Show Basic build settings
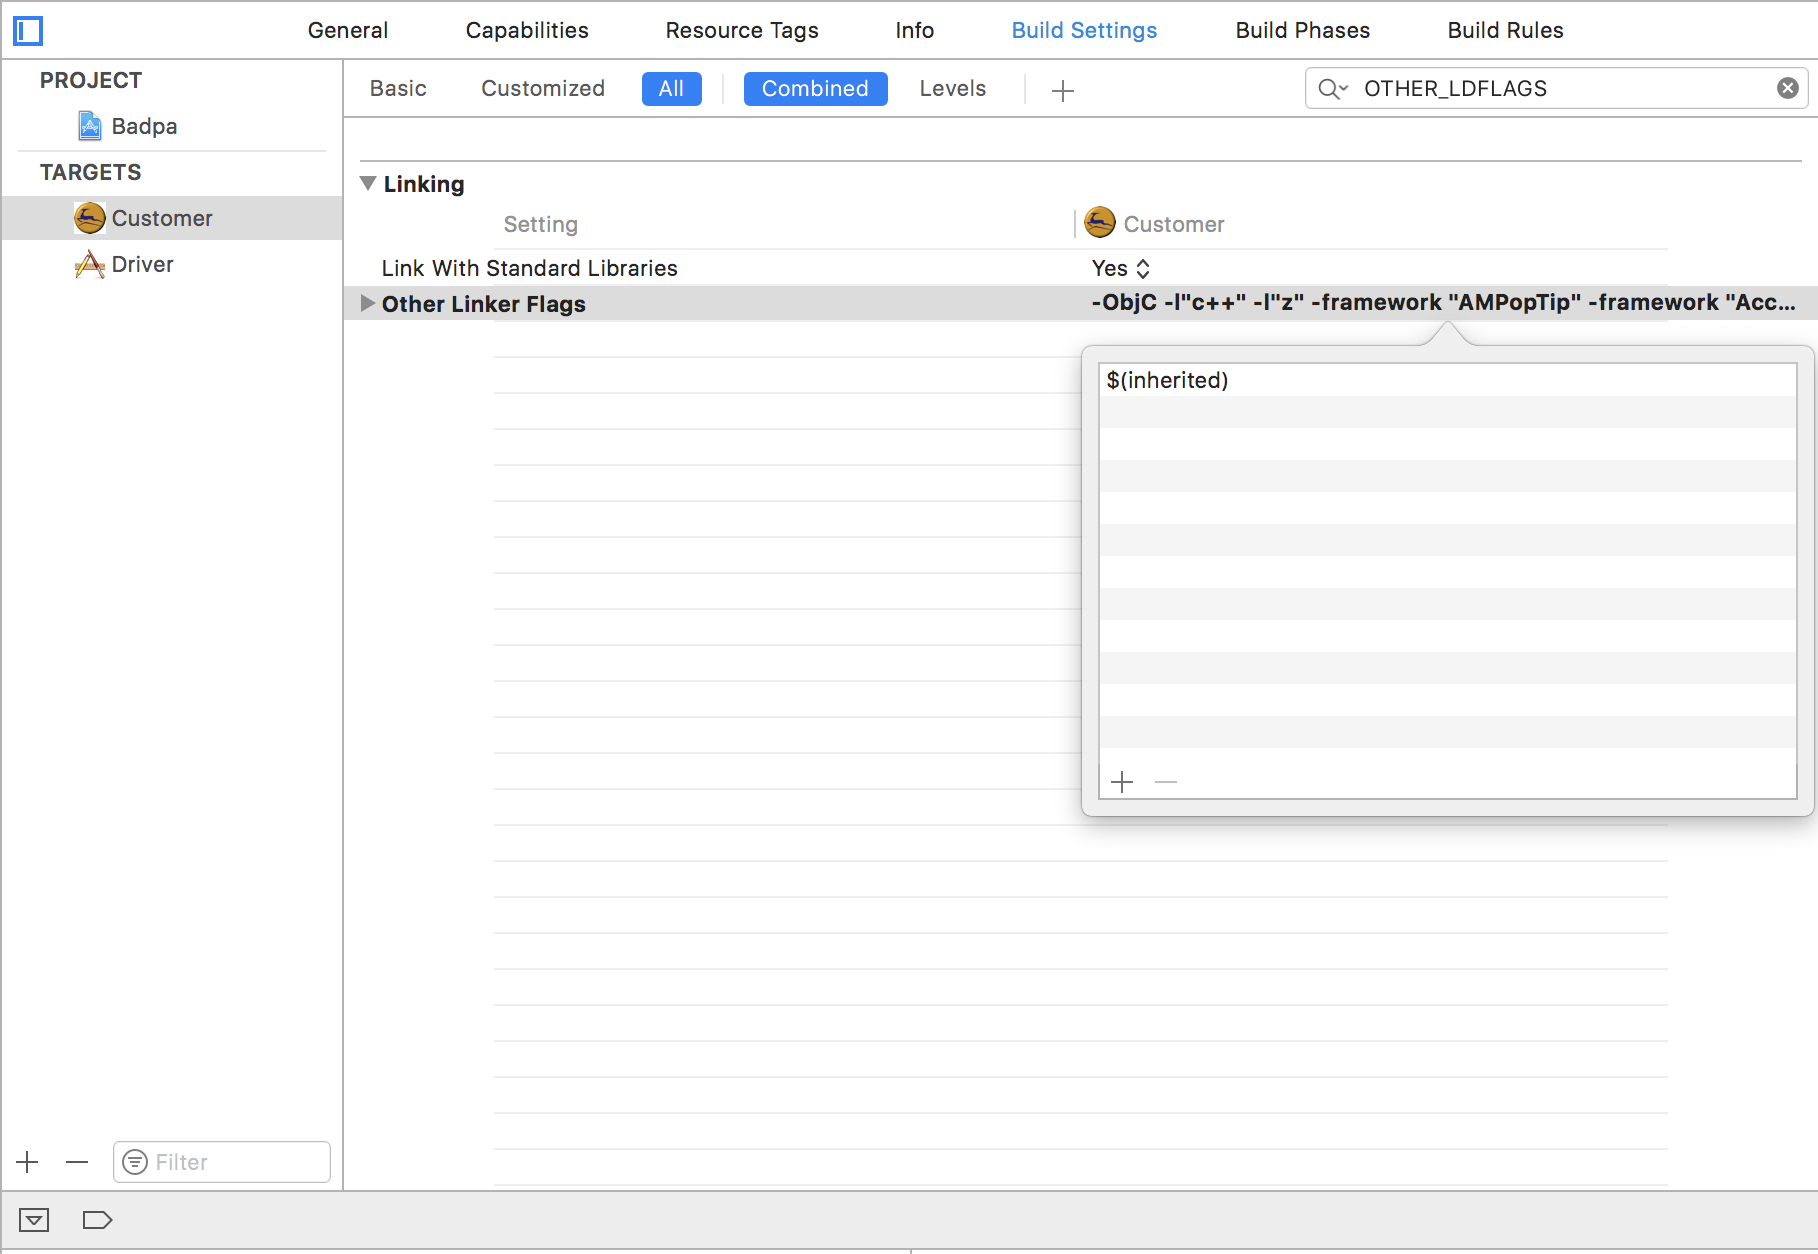The image size is (1818, 1254). click(x=398, y=88)
